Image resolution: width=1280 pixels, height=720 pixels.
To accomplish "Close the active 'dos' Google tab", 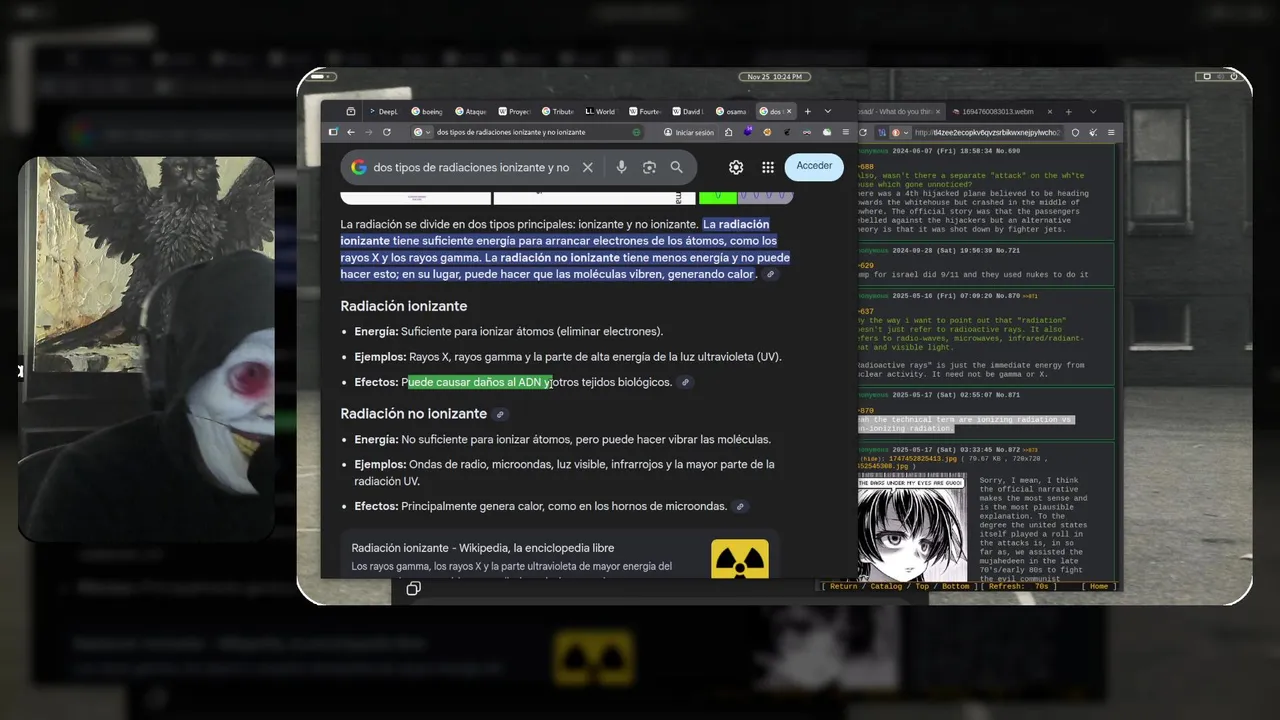I will click(x=789, y=111).
